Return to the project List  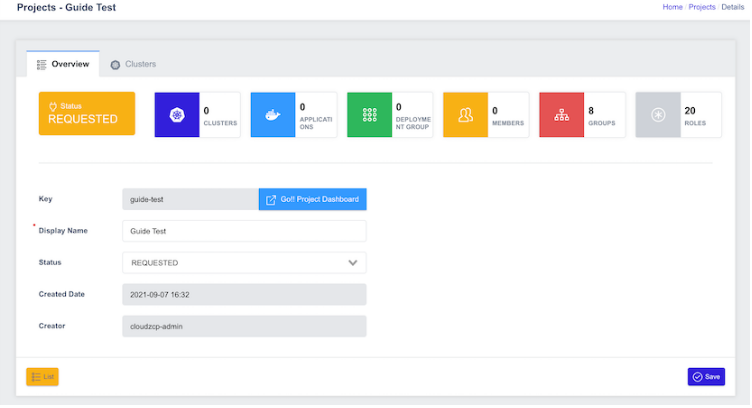click(42, 377)
